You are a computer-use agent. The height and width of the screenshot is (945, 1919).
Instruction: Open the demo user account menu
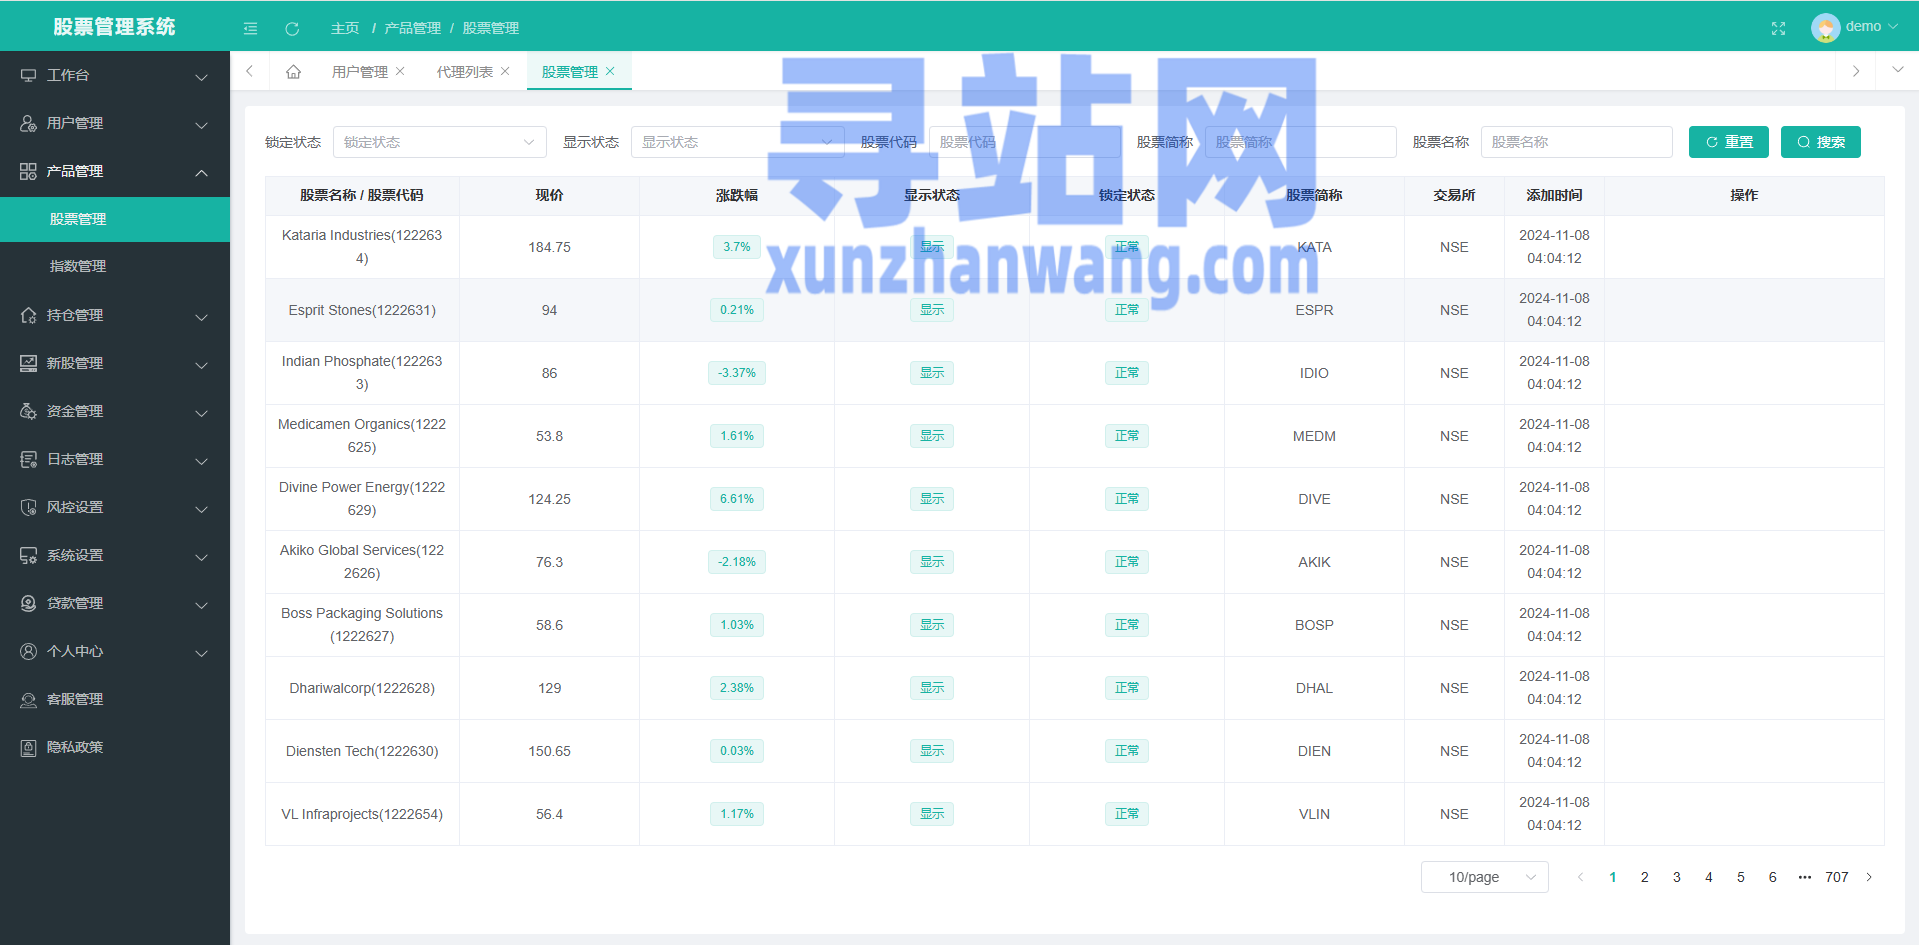tap(1855, 27)
